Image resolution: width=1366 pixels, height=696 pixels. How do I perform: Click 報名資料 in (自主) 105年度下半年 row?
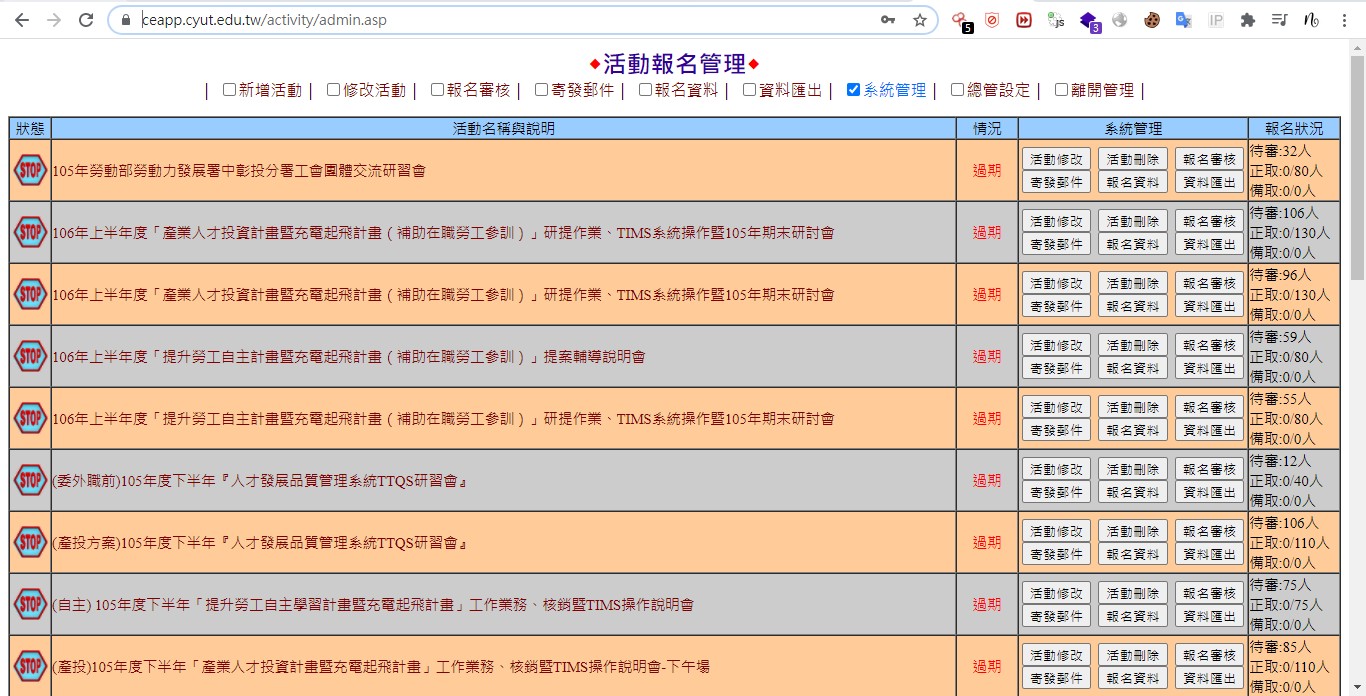[x=1132, y=616]
